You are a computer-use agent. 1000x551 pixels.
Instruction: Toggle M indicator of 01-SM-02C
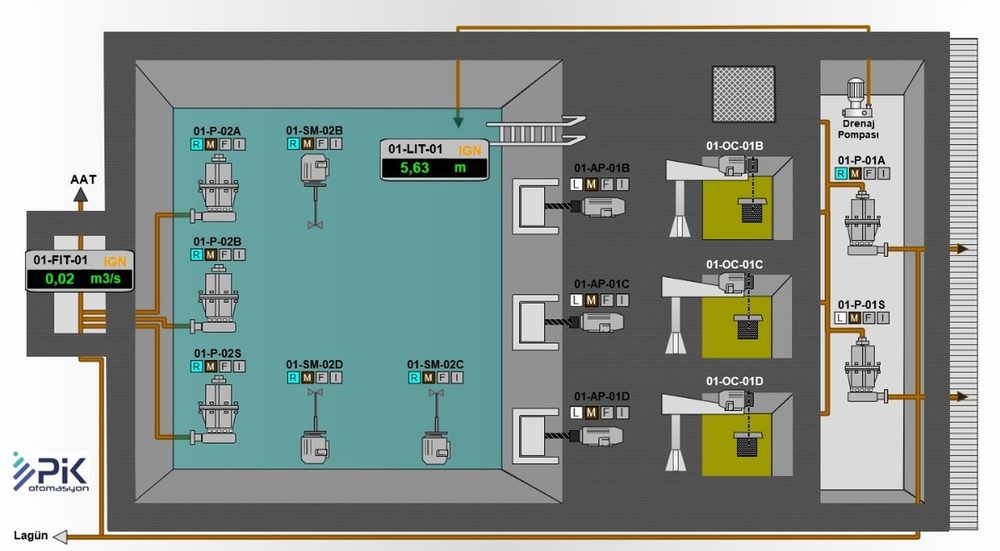point(429,378)
